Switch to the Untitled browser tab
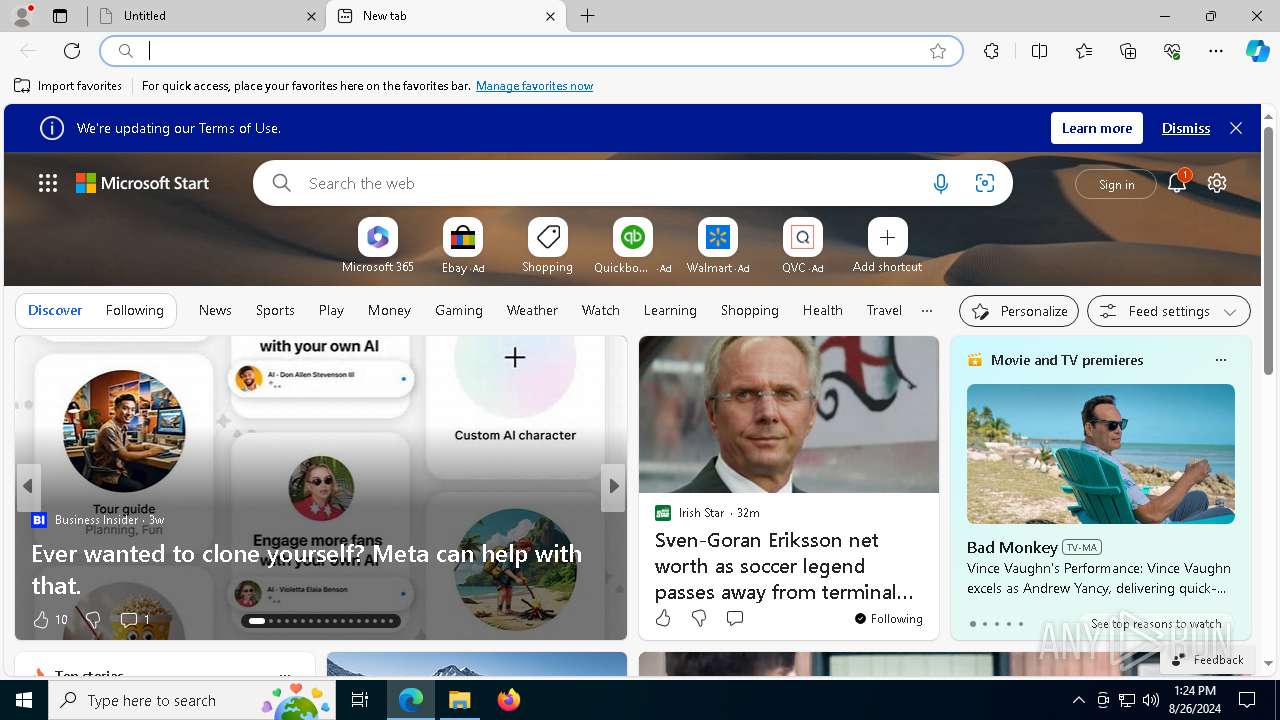This screenshot has width=1280, height=720. [207, 16]
